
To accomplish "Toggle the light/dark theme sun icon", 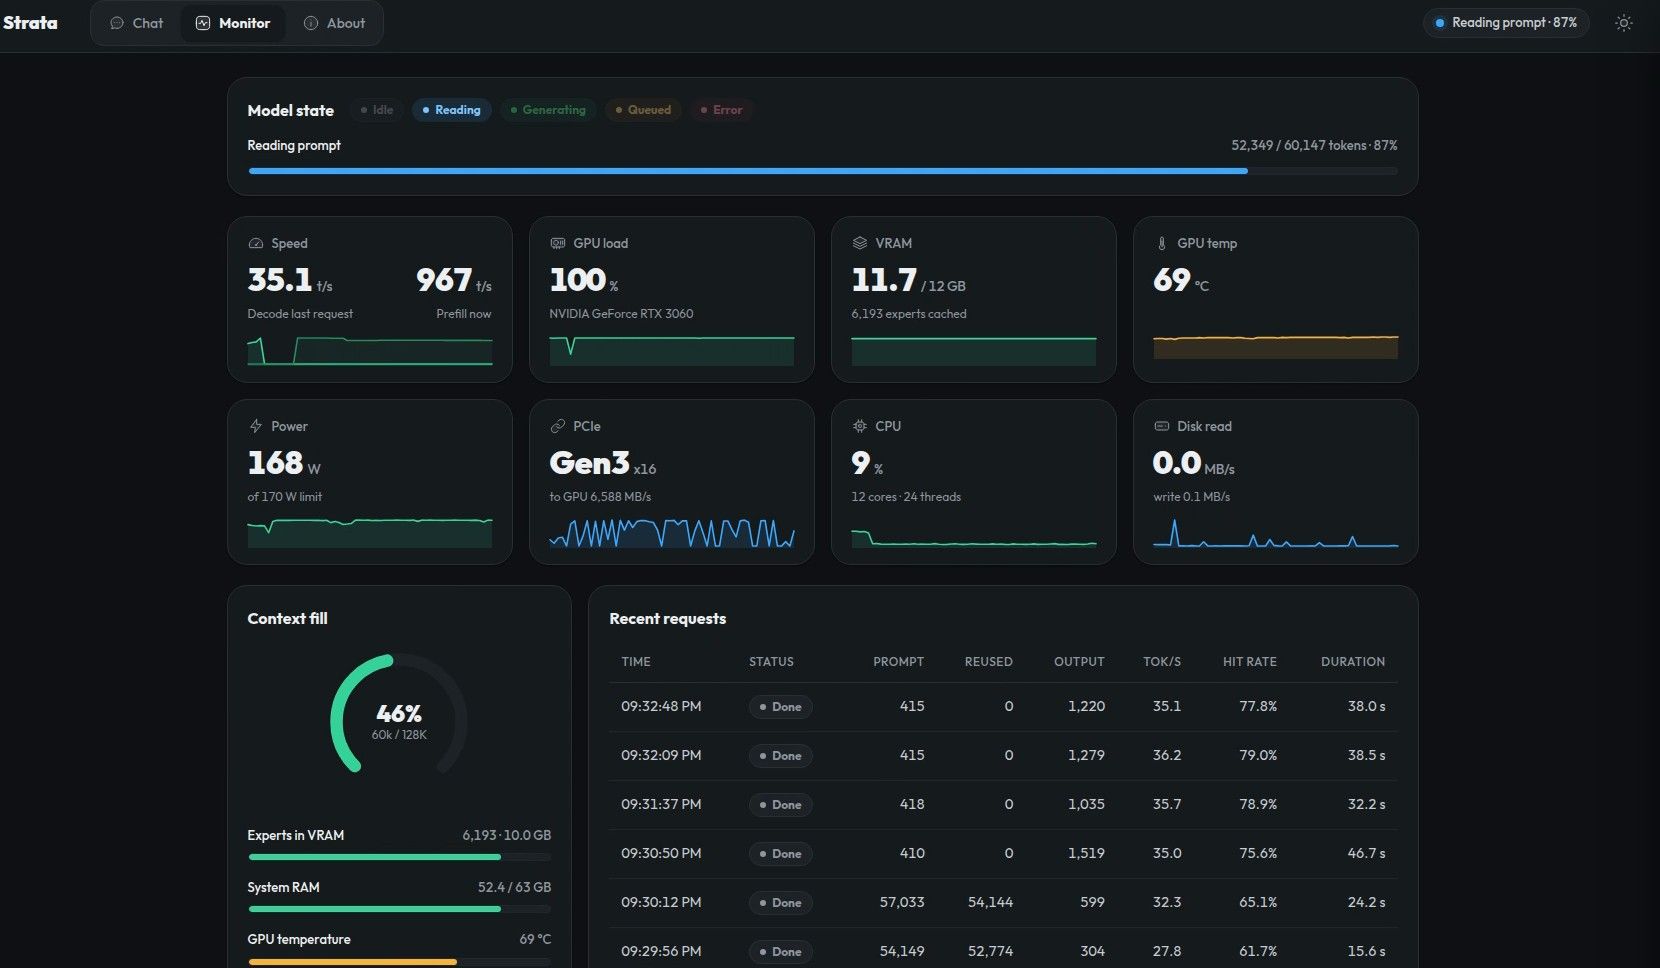I will tap(1623, 23).
